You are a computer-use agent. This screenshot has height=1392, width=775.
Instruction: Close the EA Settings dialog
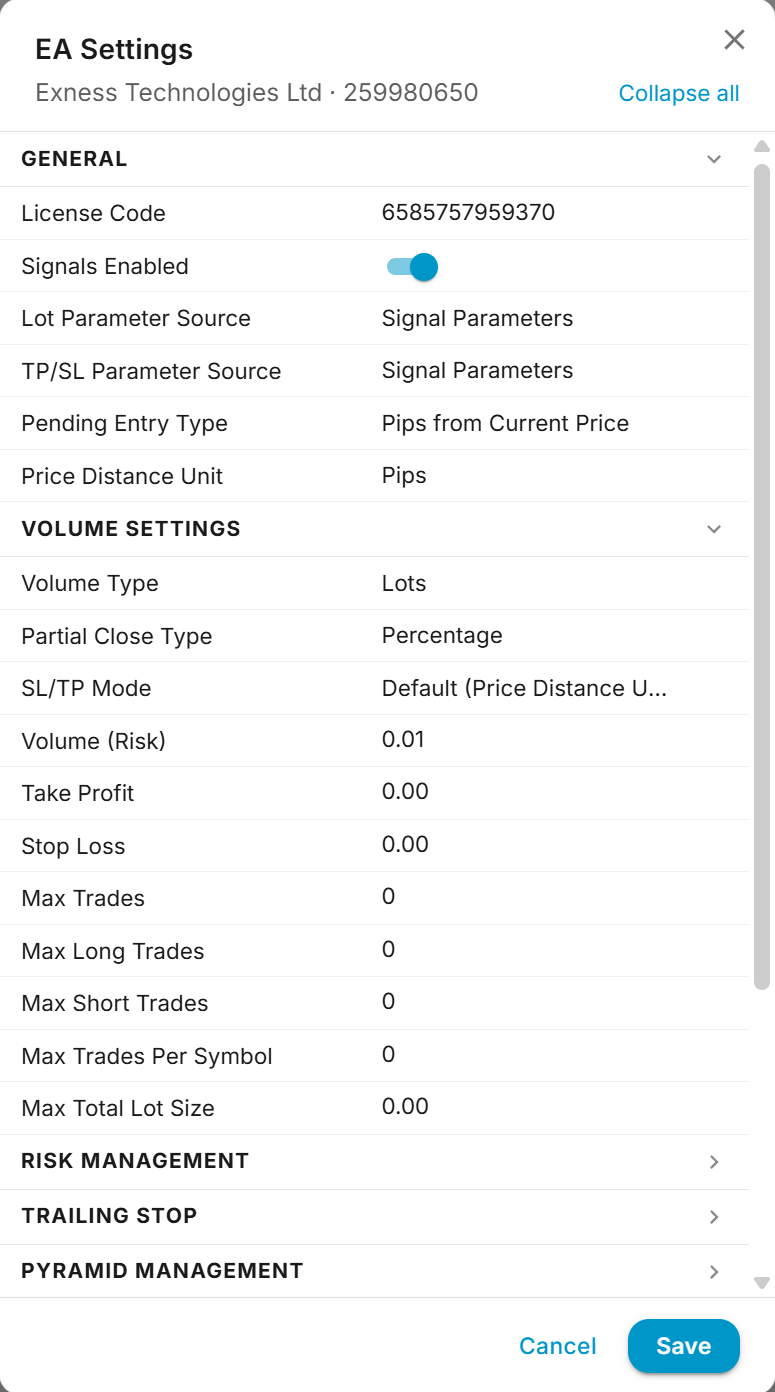734,40
